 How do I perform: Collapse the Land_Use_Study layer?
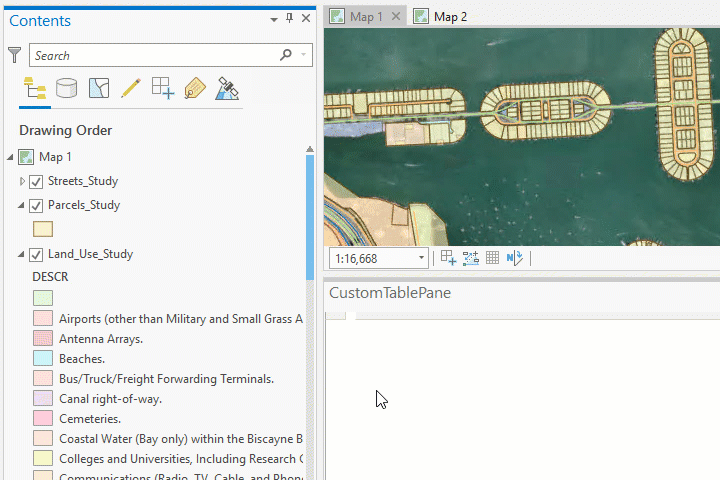click(21, 254)
